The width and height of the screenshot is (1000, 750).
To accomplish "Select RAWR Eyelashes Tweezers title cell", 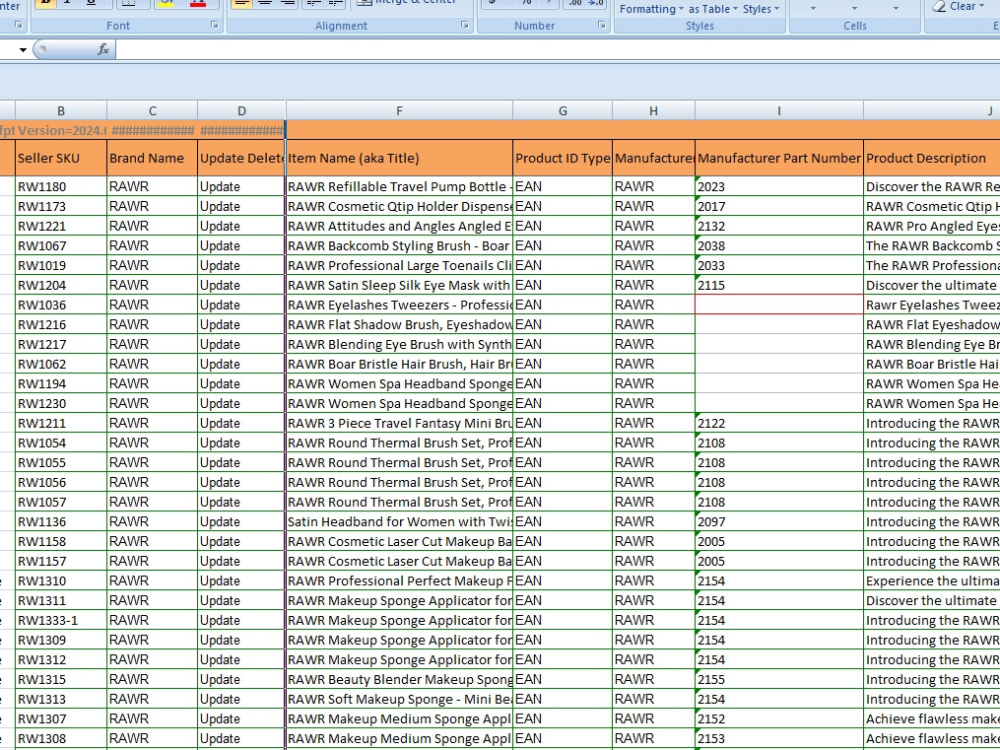I will [x=399, y=305].
